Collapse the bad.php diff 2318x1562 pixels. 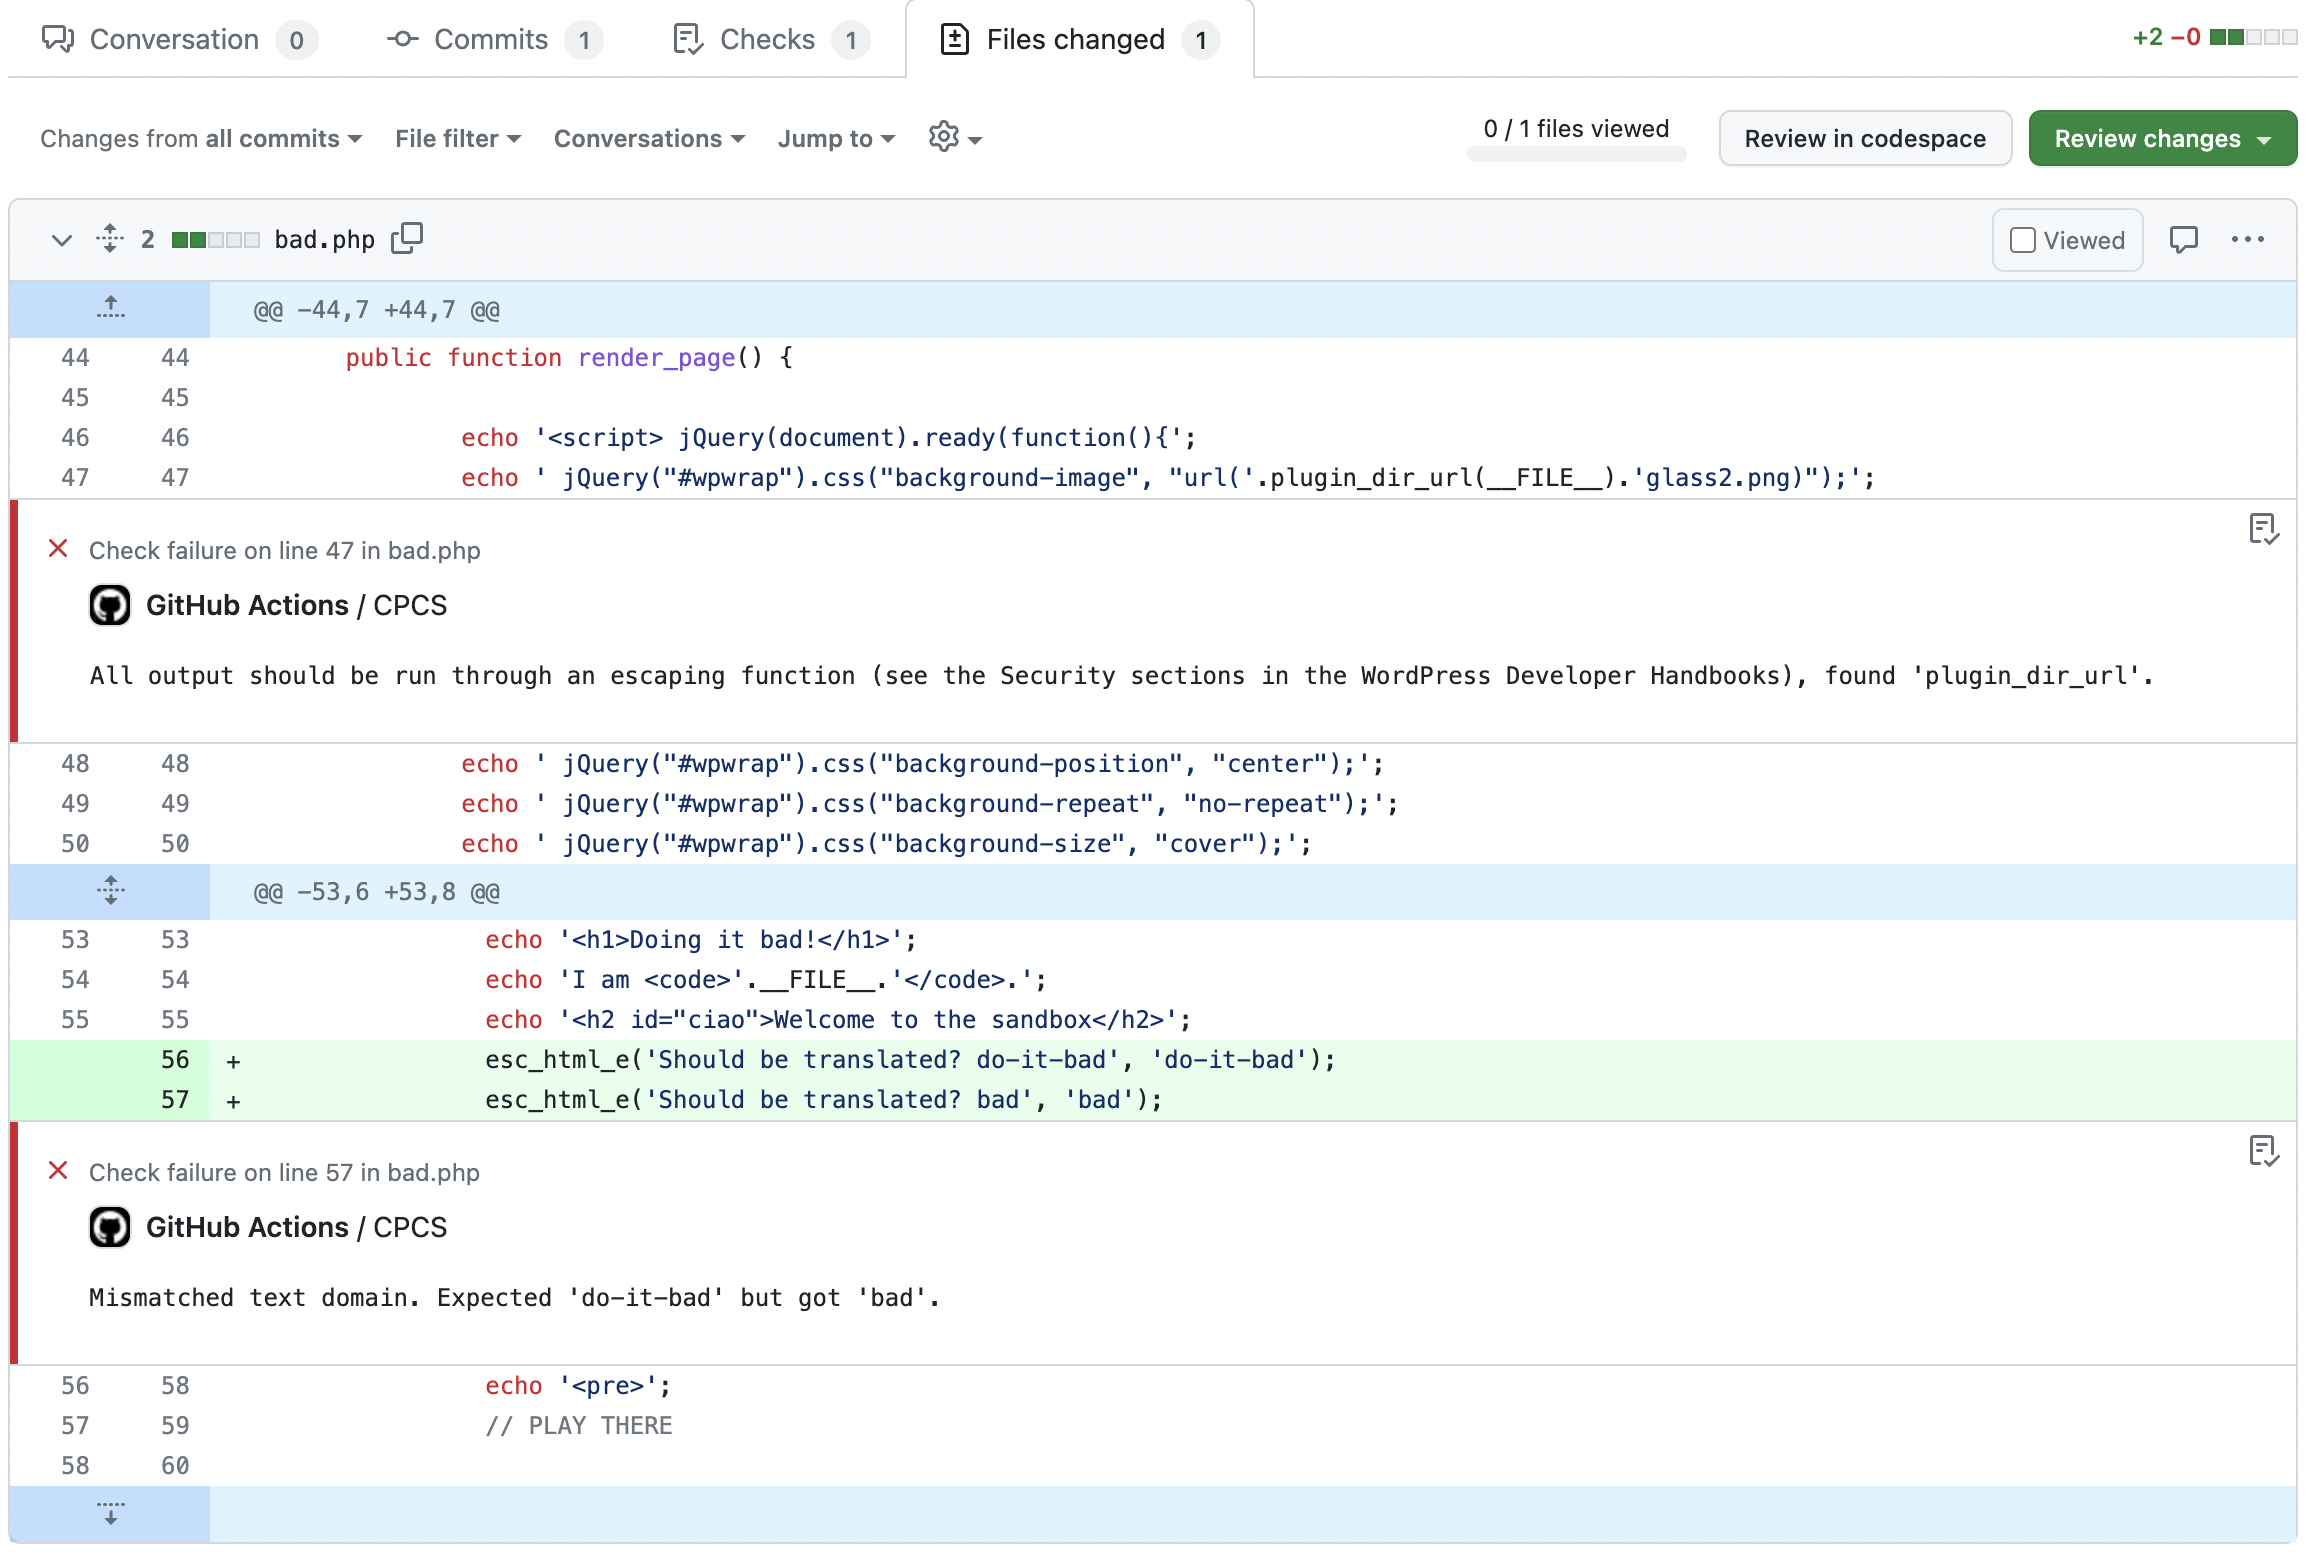[61, 239]
